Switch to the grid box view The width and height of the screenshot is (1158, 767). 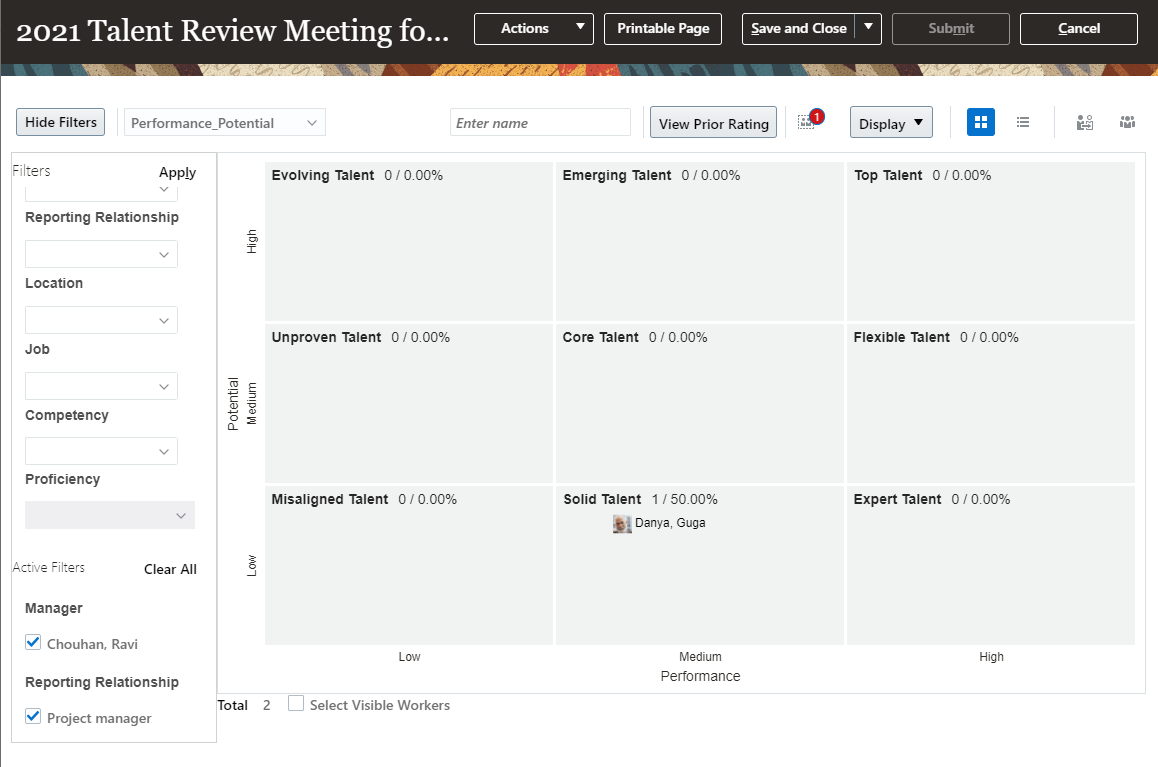pyautogui.click(x=980, y=121)
